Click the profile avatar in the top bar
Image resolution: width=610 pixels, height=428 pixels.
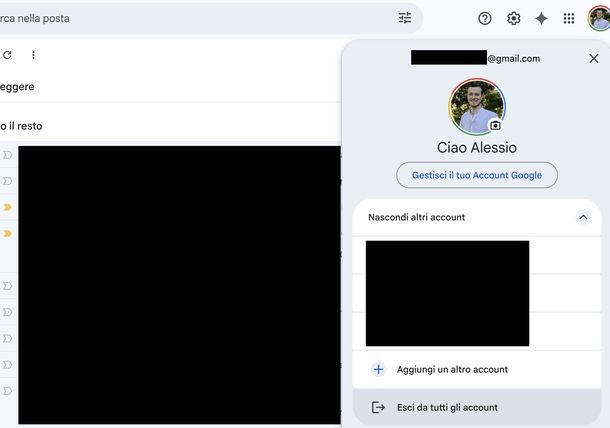point(599,18)
